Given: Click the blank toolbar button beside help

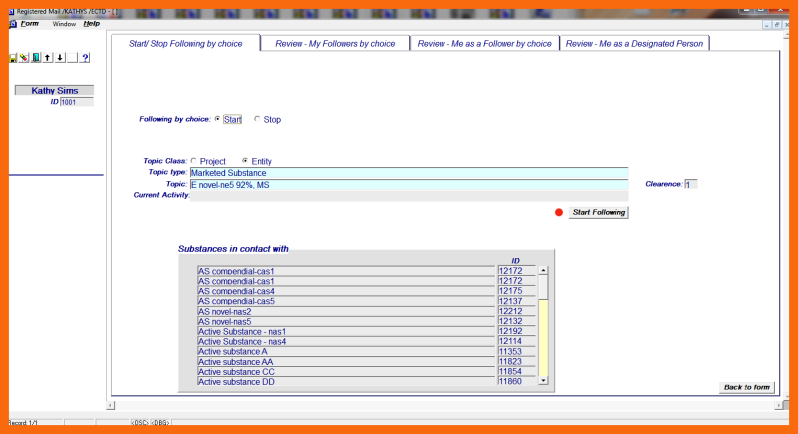Looking at the screenshot, I should click(73, 58).
